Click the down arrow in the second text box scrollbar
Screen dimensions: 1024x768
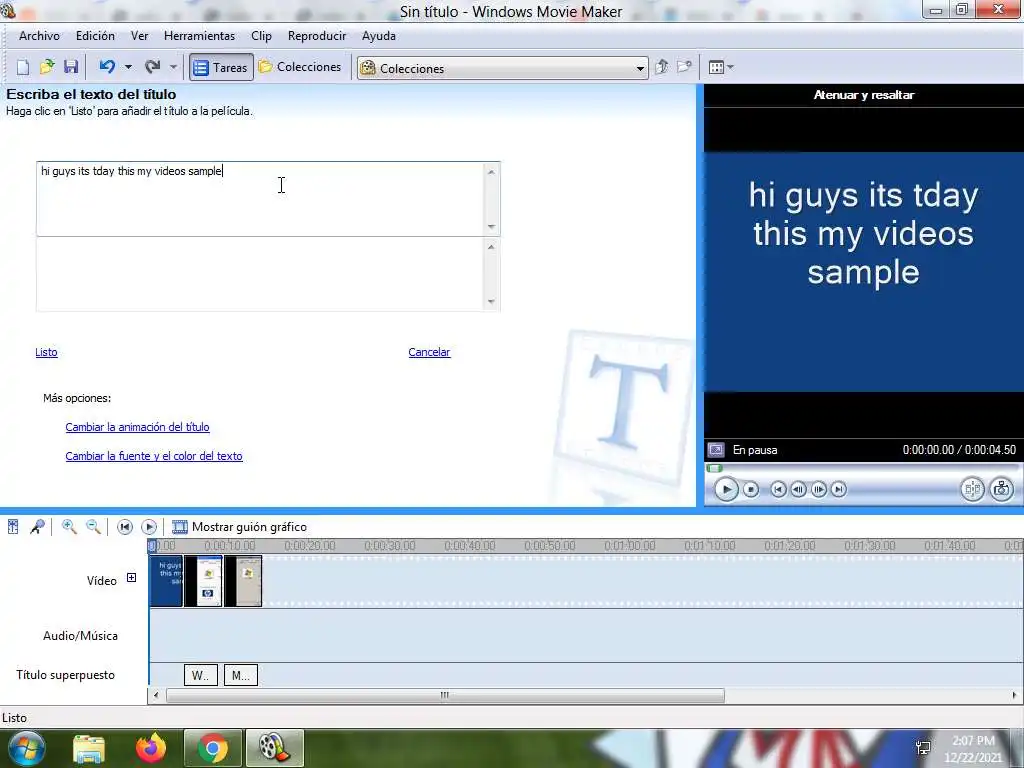point(492,302)
